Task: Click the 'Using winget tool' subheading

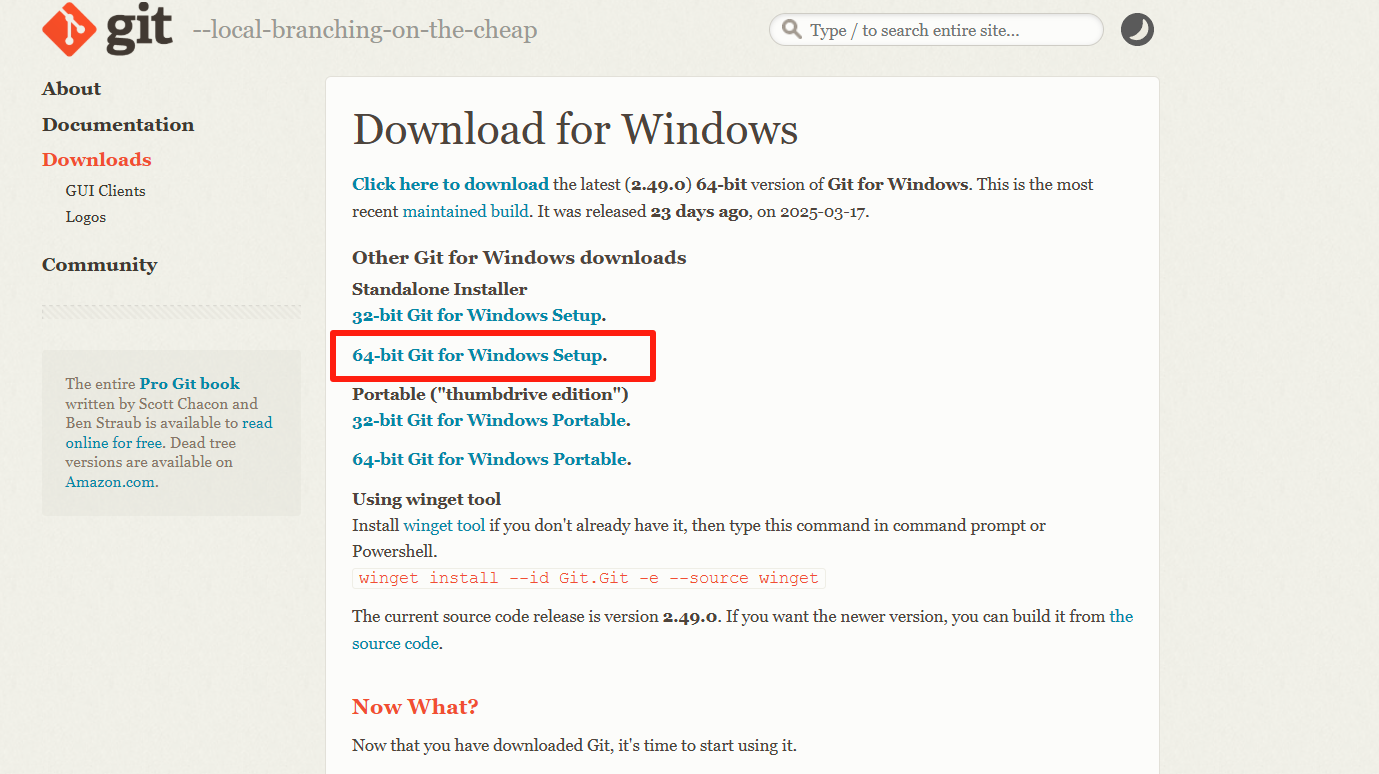Action: click(427, 499)
